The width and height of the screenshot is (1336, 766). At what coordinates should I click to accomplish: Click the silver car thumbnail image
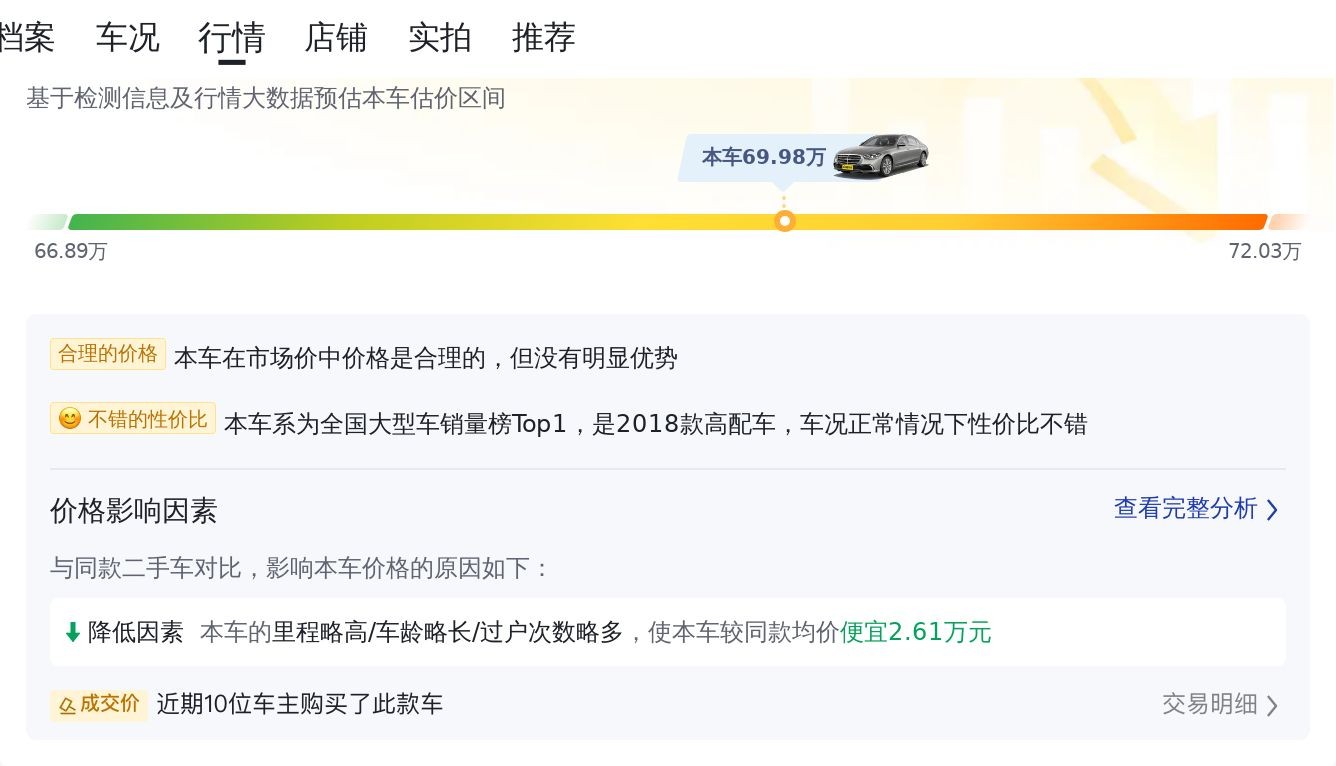881,155
